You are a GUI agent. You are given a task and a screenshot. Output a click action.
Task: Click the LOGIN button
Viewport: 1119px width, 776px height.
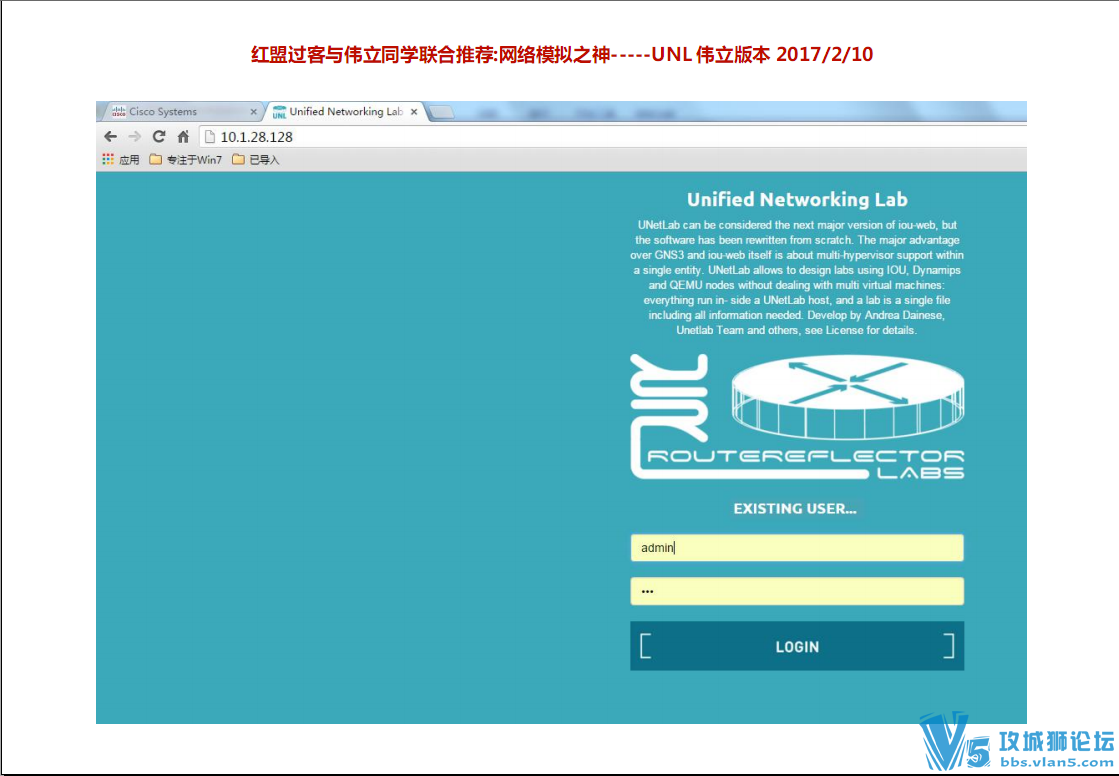click(x=796, y=646)
